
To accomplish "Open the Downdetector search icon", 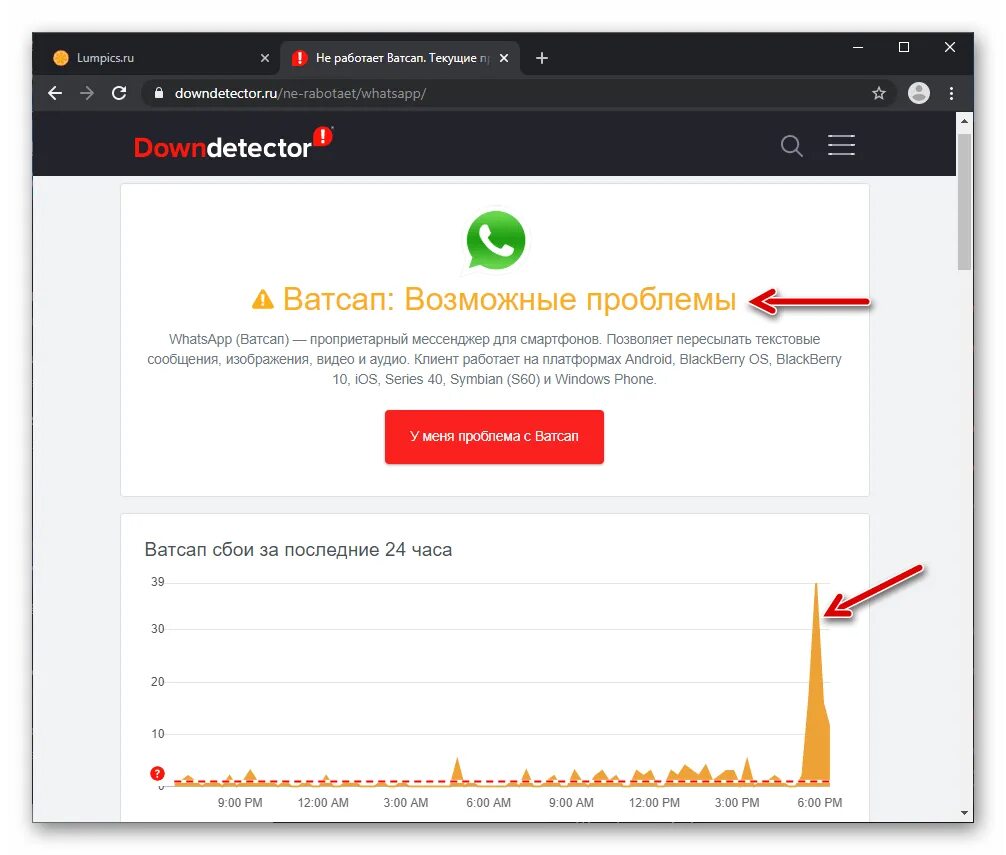I will [792, 146].
